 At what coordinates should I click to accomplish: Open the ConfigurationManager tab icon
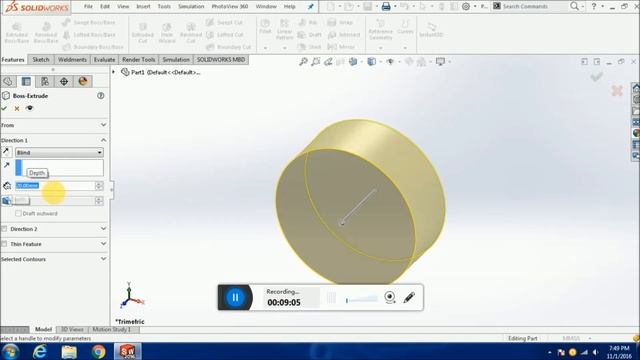45,81
